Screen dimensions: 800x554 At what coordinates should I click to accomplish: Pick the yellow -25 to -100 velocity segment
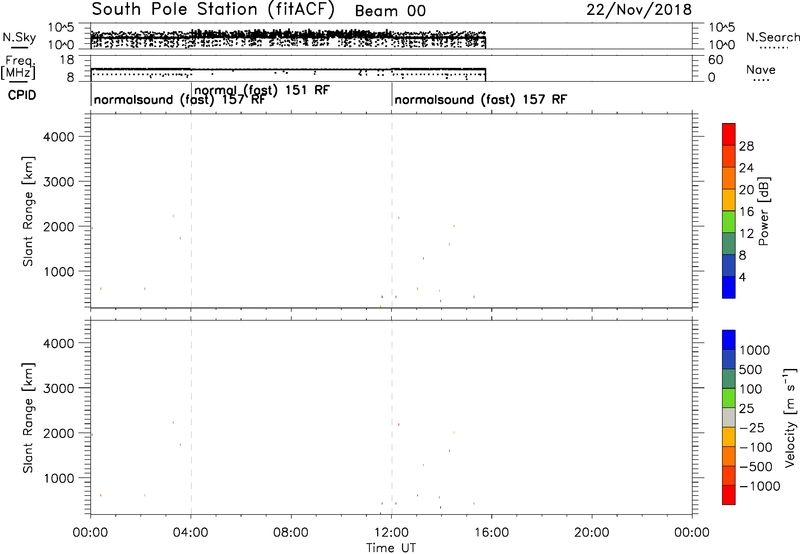coord(729,437)
